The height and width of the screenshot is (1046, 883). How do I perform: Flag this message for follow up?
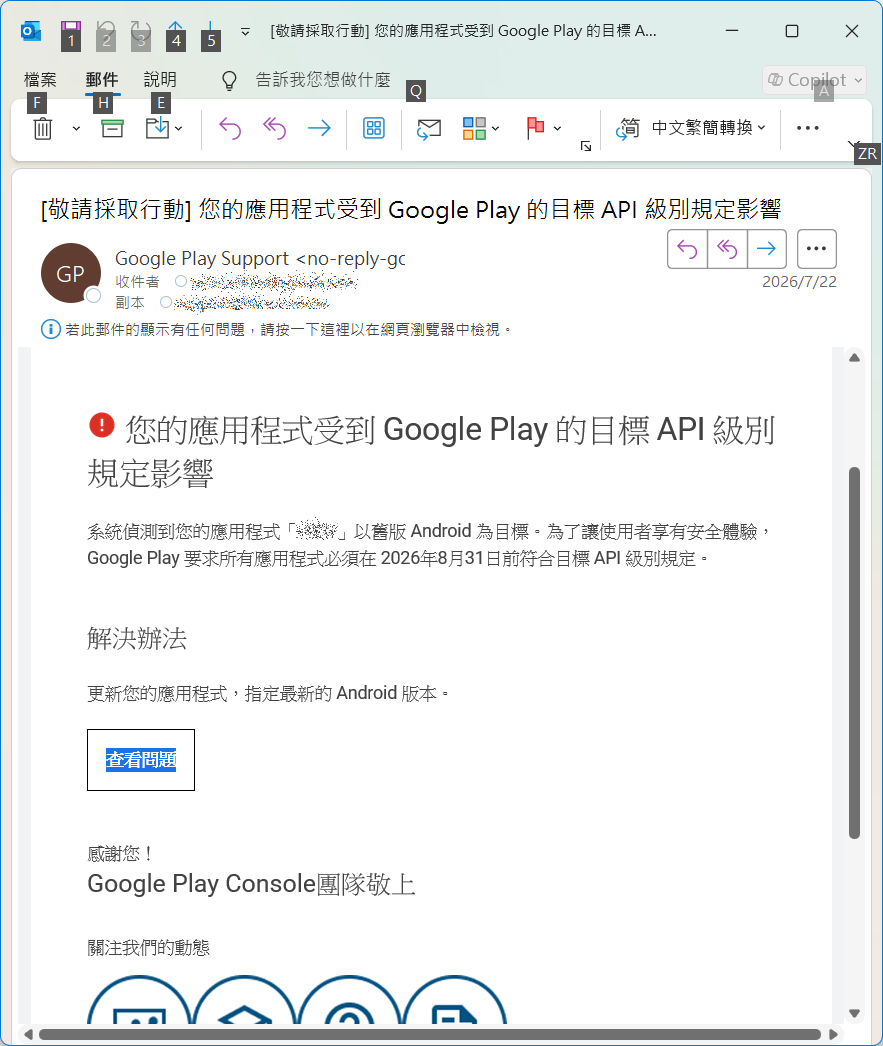[535, 128]
